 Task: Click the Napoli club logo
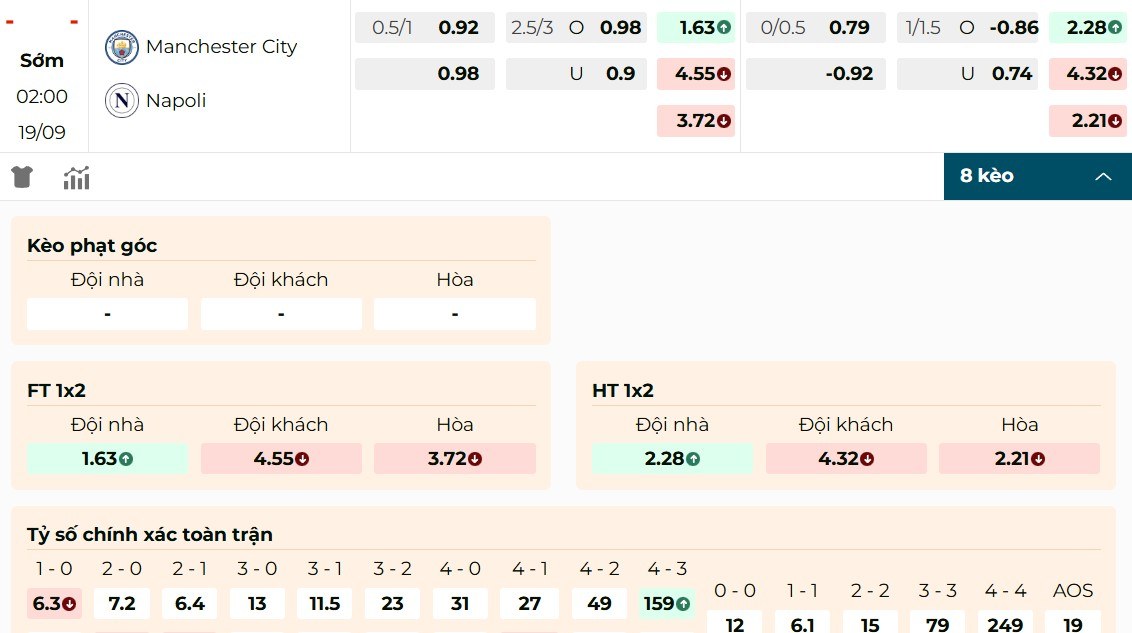pyautogui.click(x=121, y=100)
